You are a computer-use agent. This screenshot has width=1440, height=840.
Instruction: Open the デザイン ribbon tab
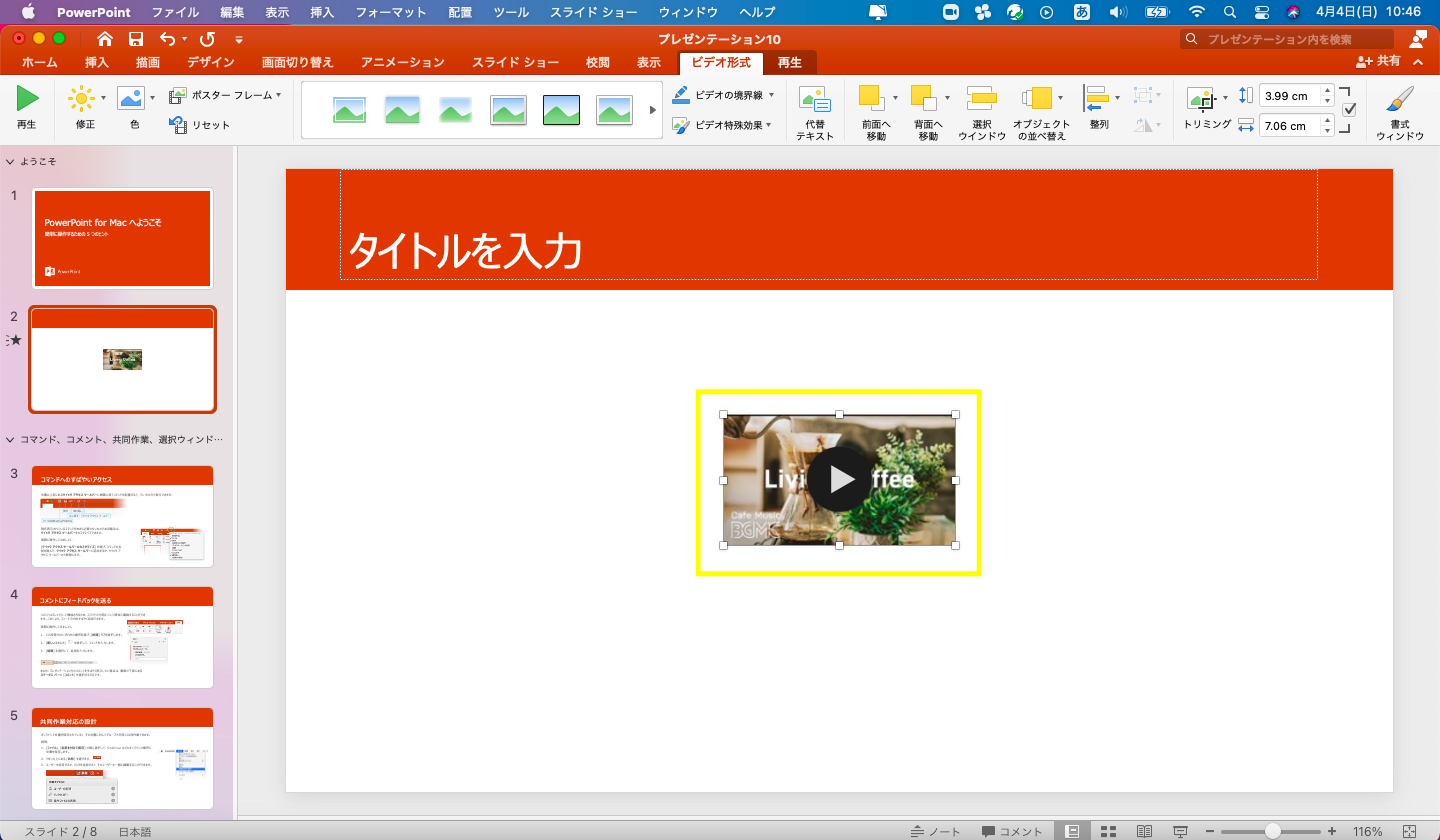pos(210,62)
